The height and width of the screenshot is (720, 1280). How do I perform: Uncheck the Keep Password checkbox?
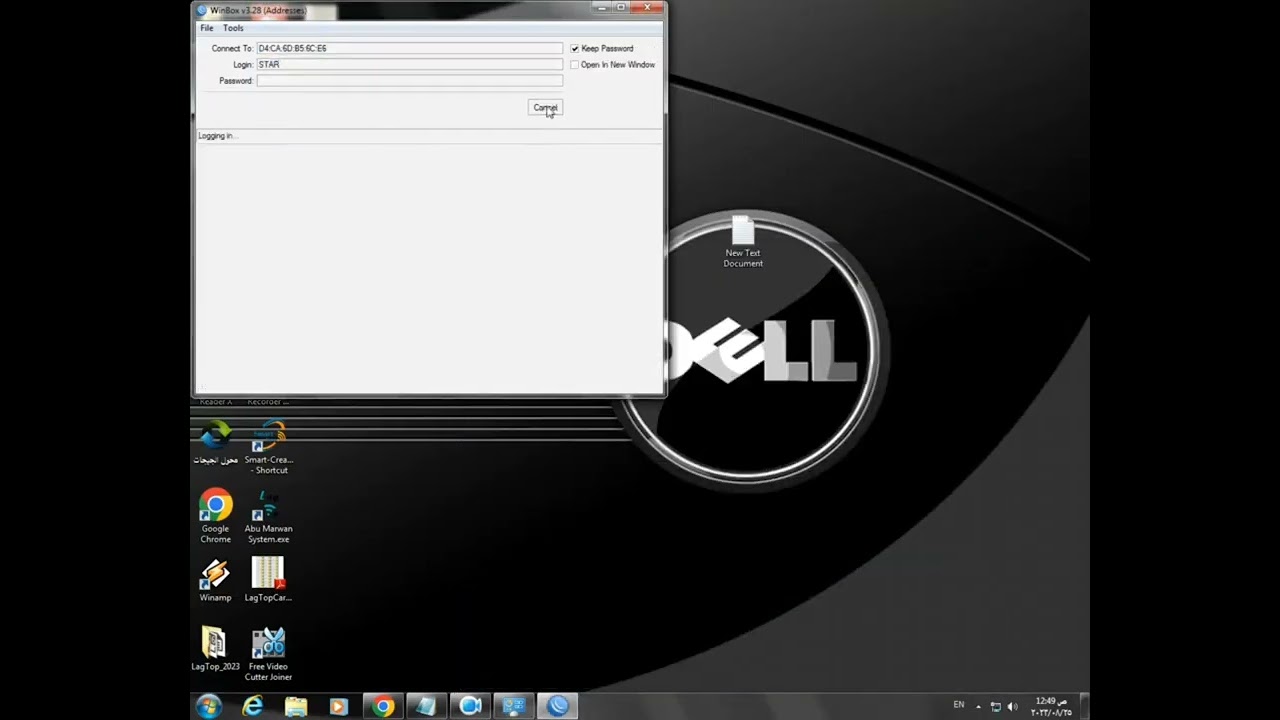[x=575, y=48]
